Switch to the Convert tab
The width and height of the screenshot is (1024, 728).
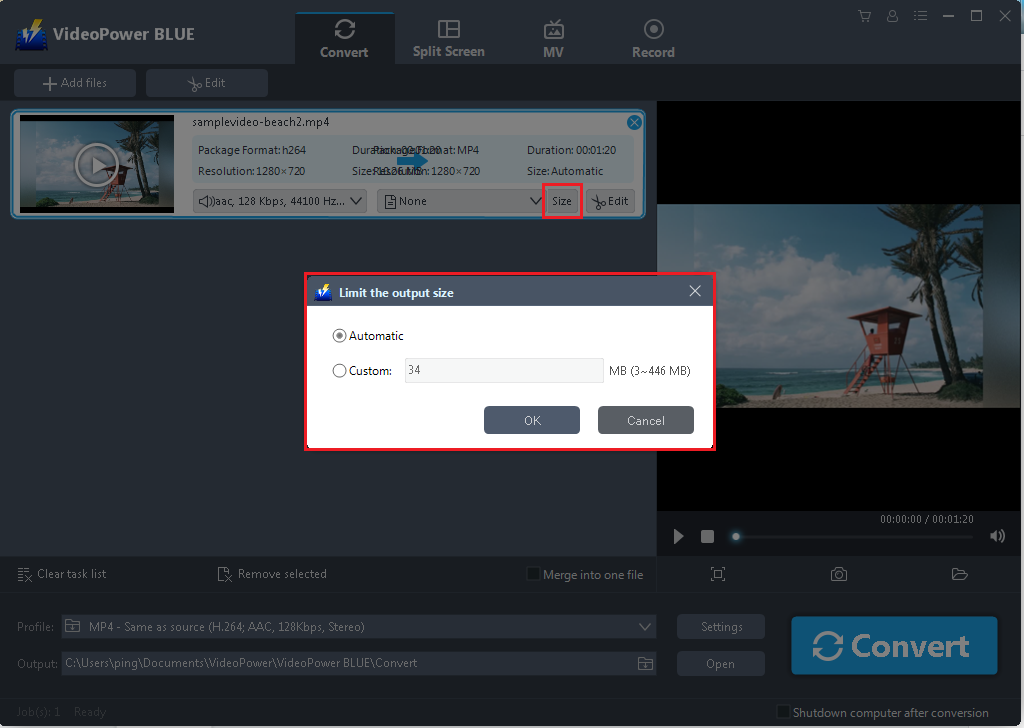(344, 37)
